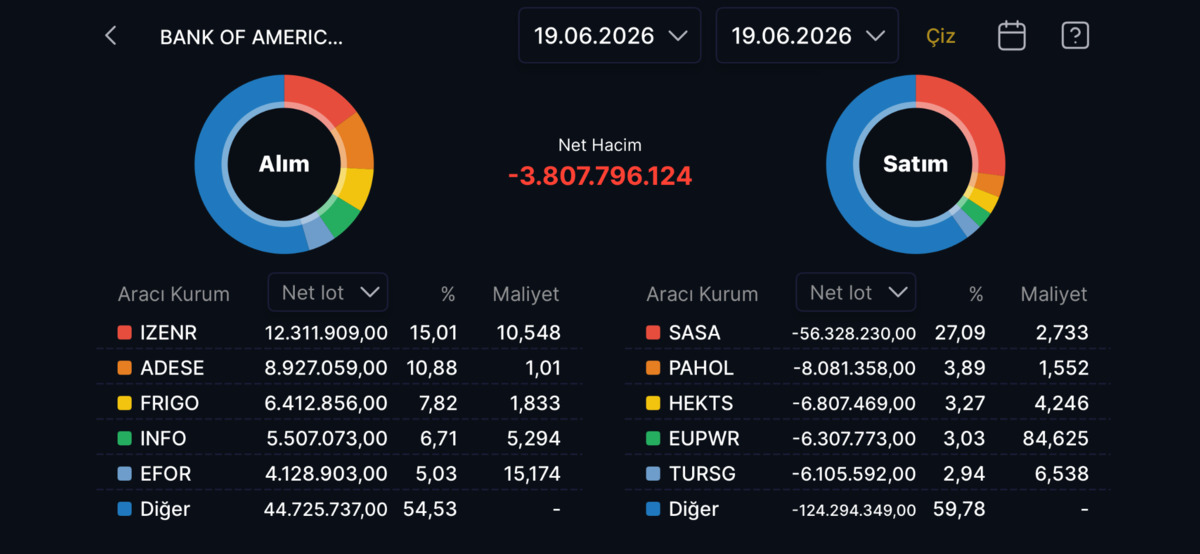
Task: Click the Satım donut chart
Action: 915,164
